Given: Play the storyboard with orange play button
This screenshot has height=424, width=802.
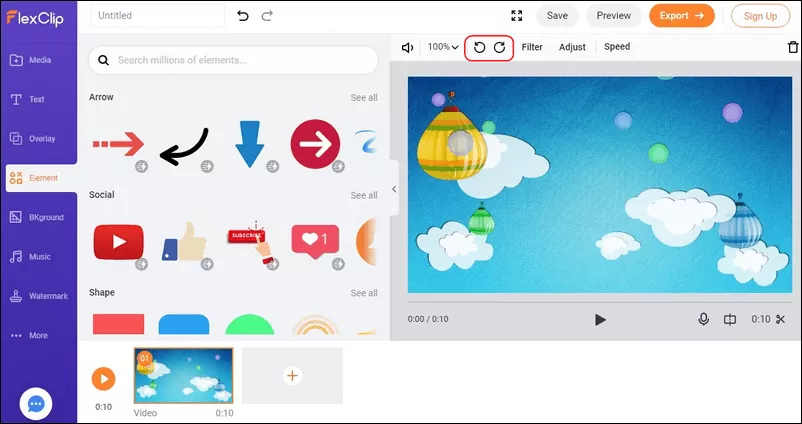Looking at the screenshot, I should click(x=103, y=379).
